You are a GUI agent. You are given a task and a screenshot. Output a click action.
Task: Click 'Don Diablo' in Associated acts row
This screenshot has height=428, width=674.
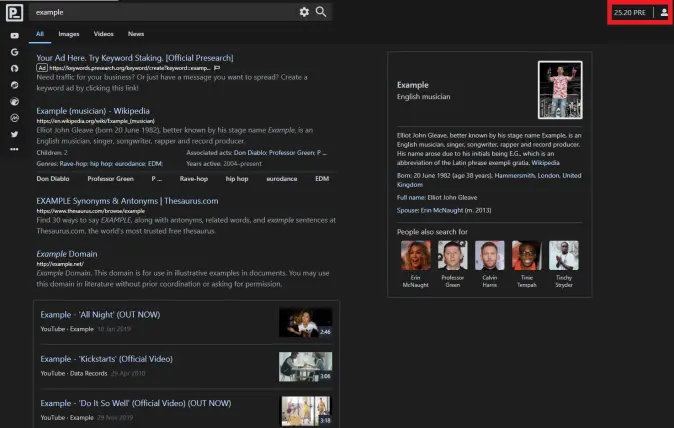tap(251, 153)
